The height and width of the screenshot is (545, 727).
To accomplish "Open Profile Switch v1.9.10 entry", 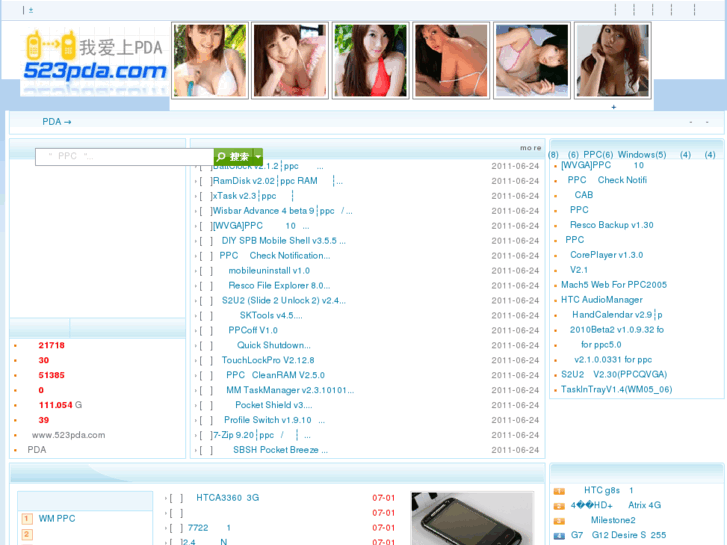I will tap(274, 420).
